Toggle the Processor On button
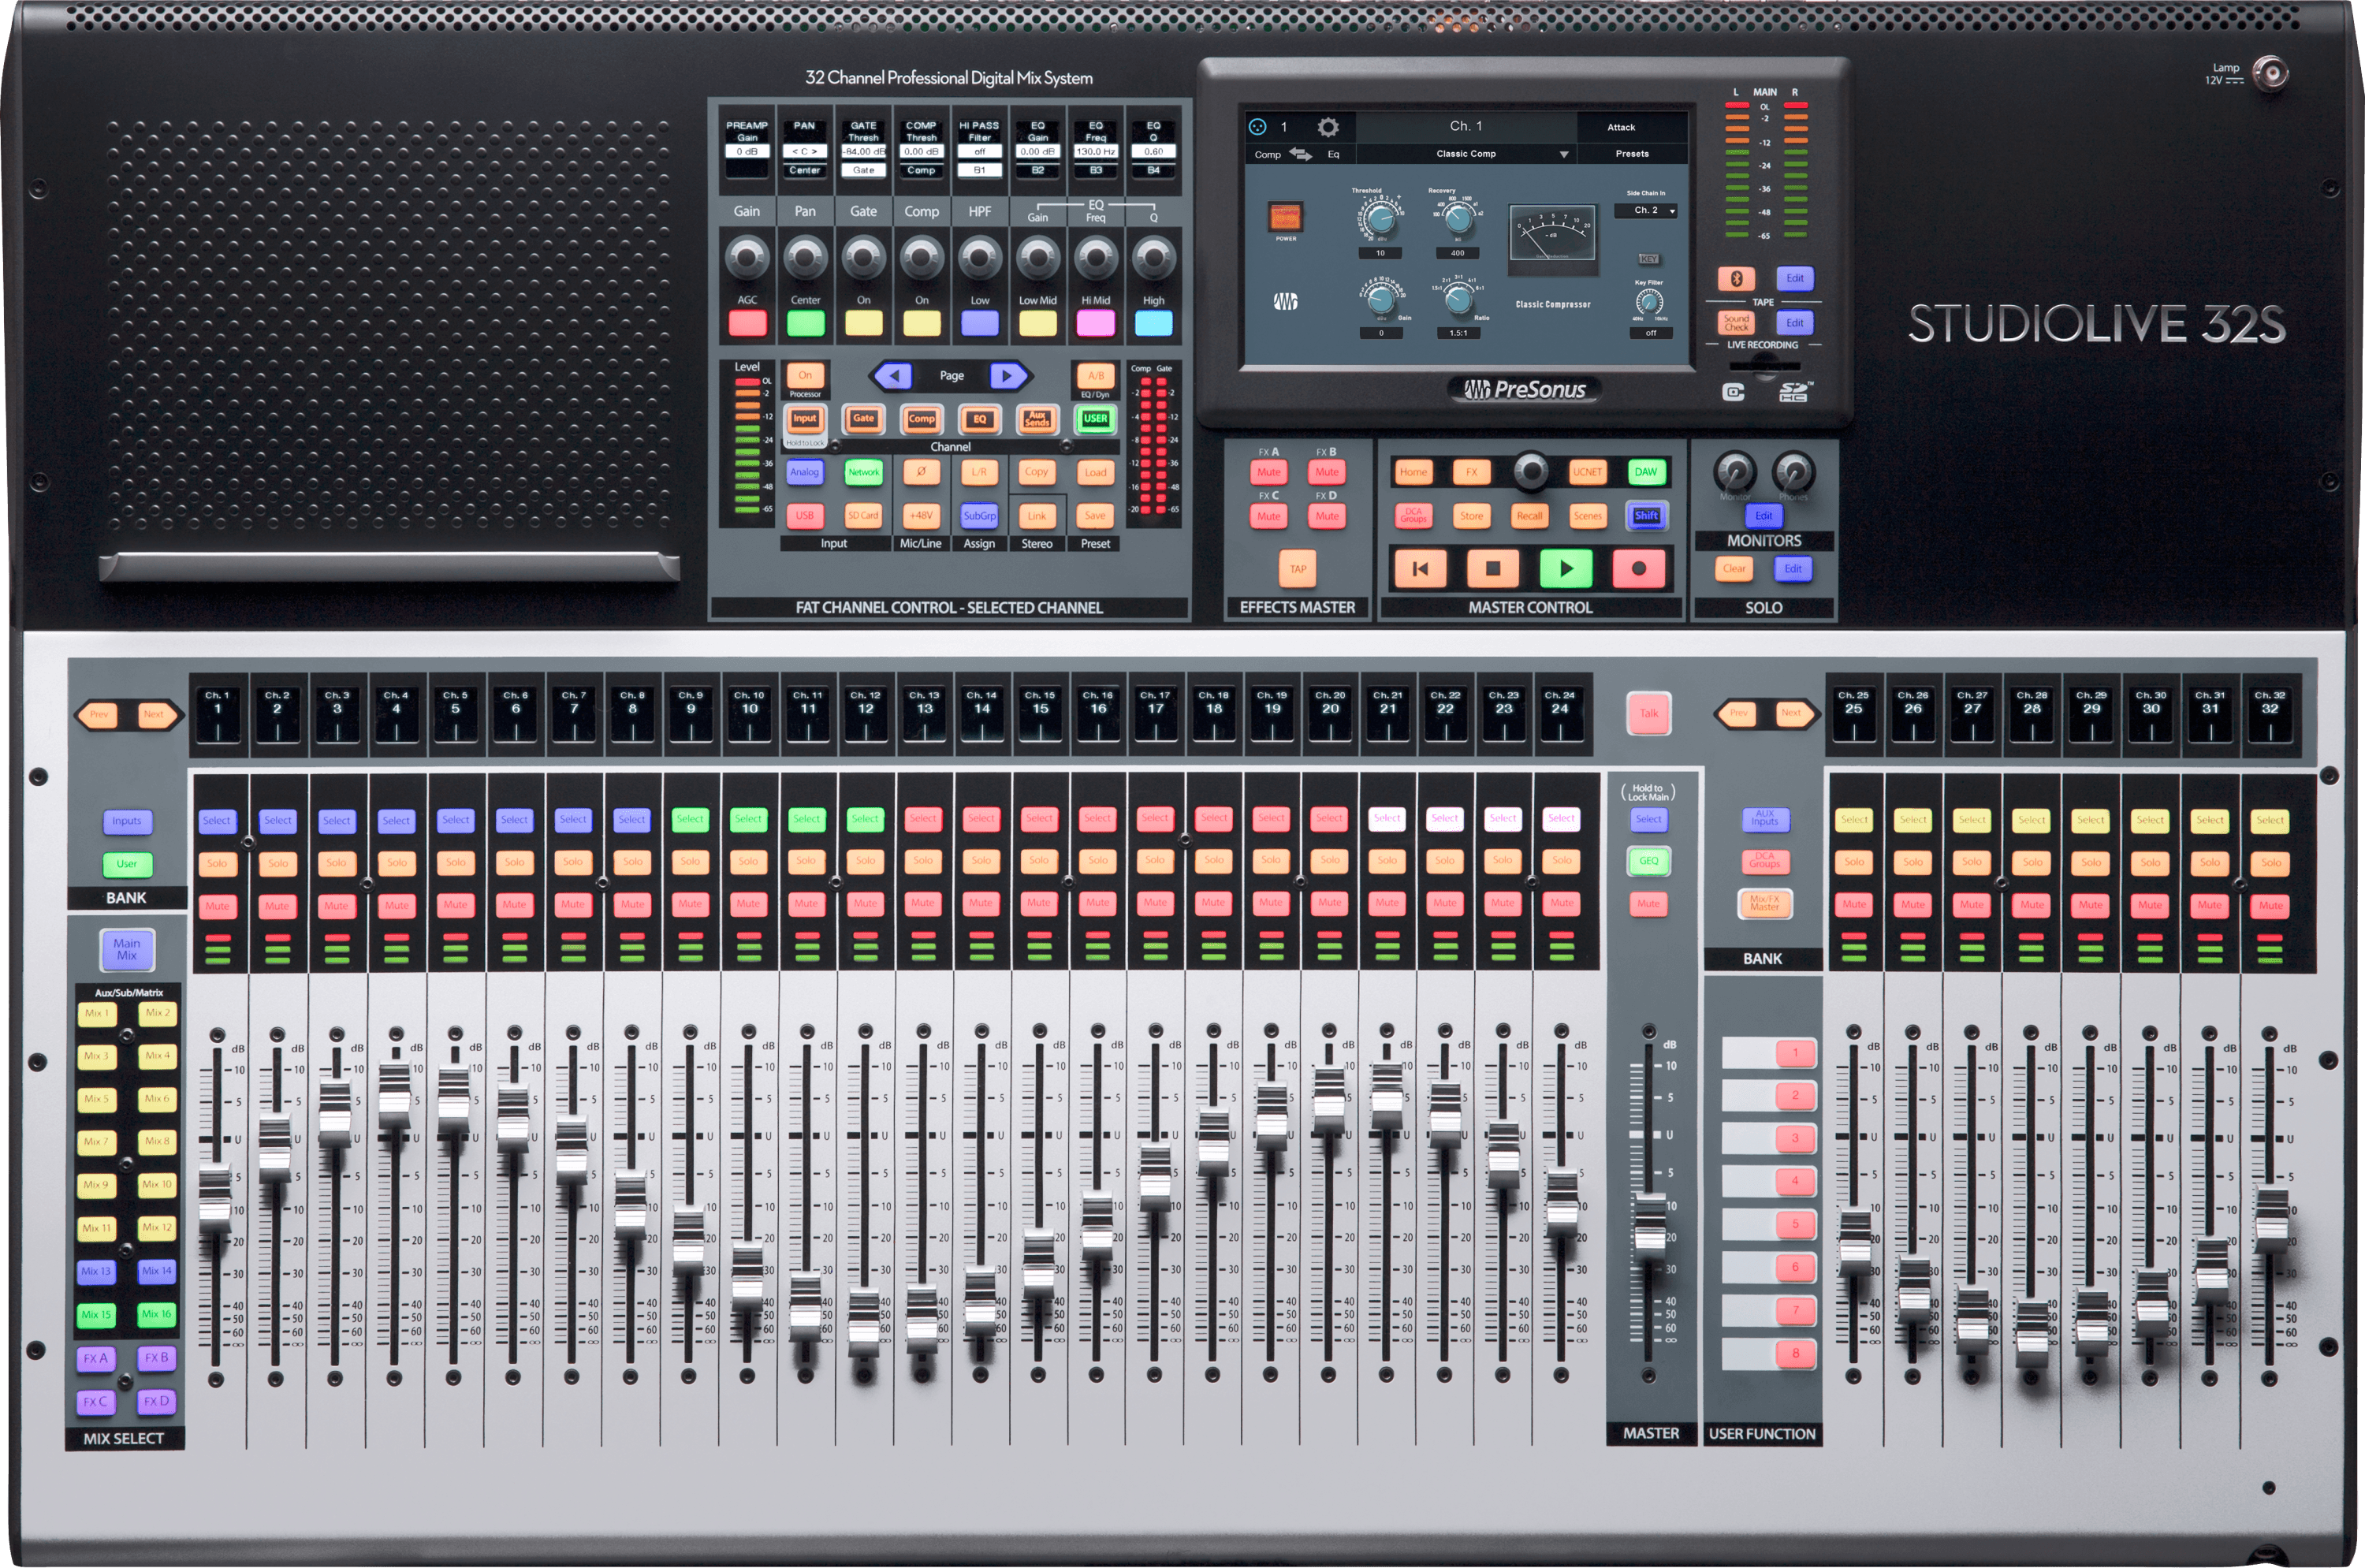 805,375
